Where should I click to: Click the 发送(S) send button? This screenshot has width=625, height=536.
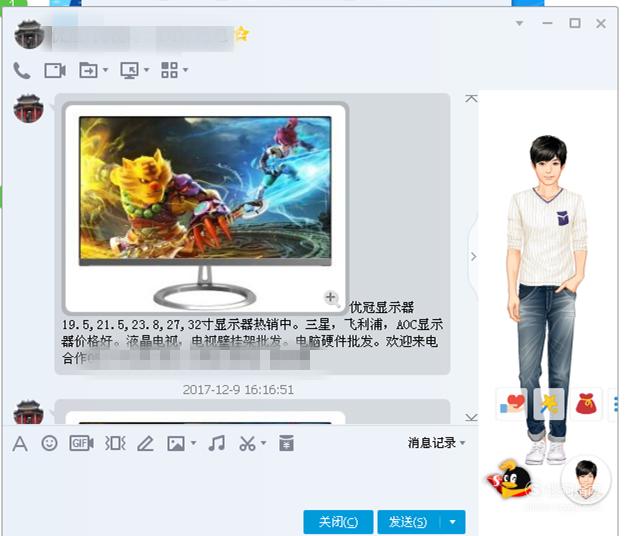coord(408,522)
